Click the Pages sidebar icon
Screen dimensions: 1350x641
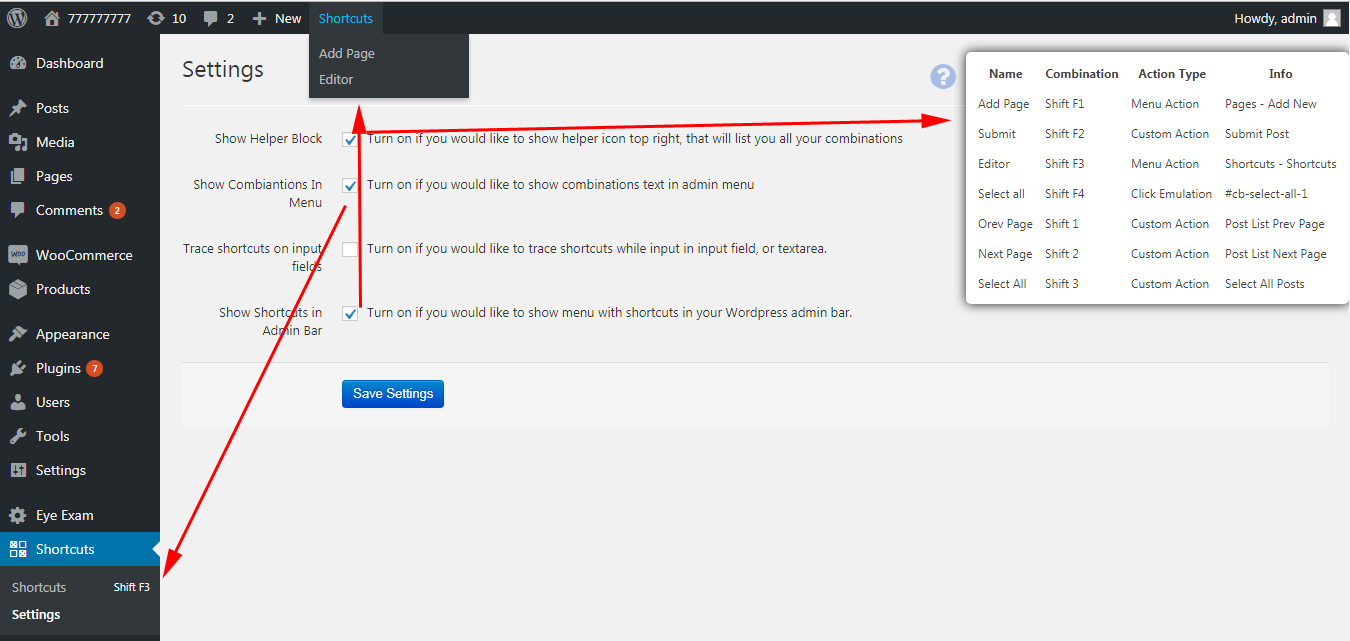18,176
